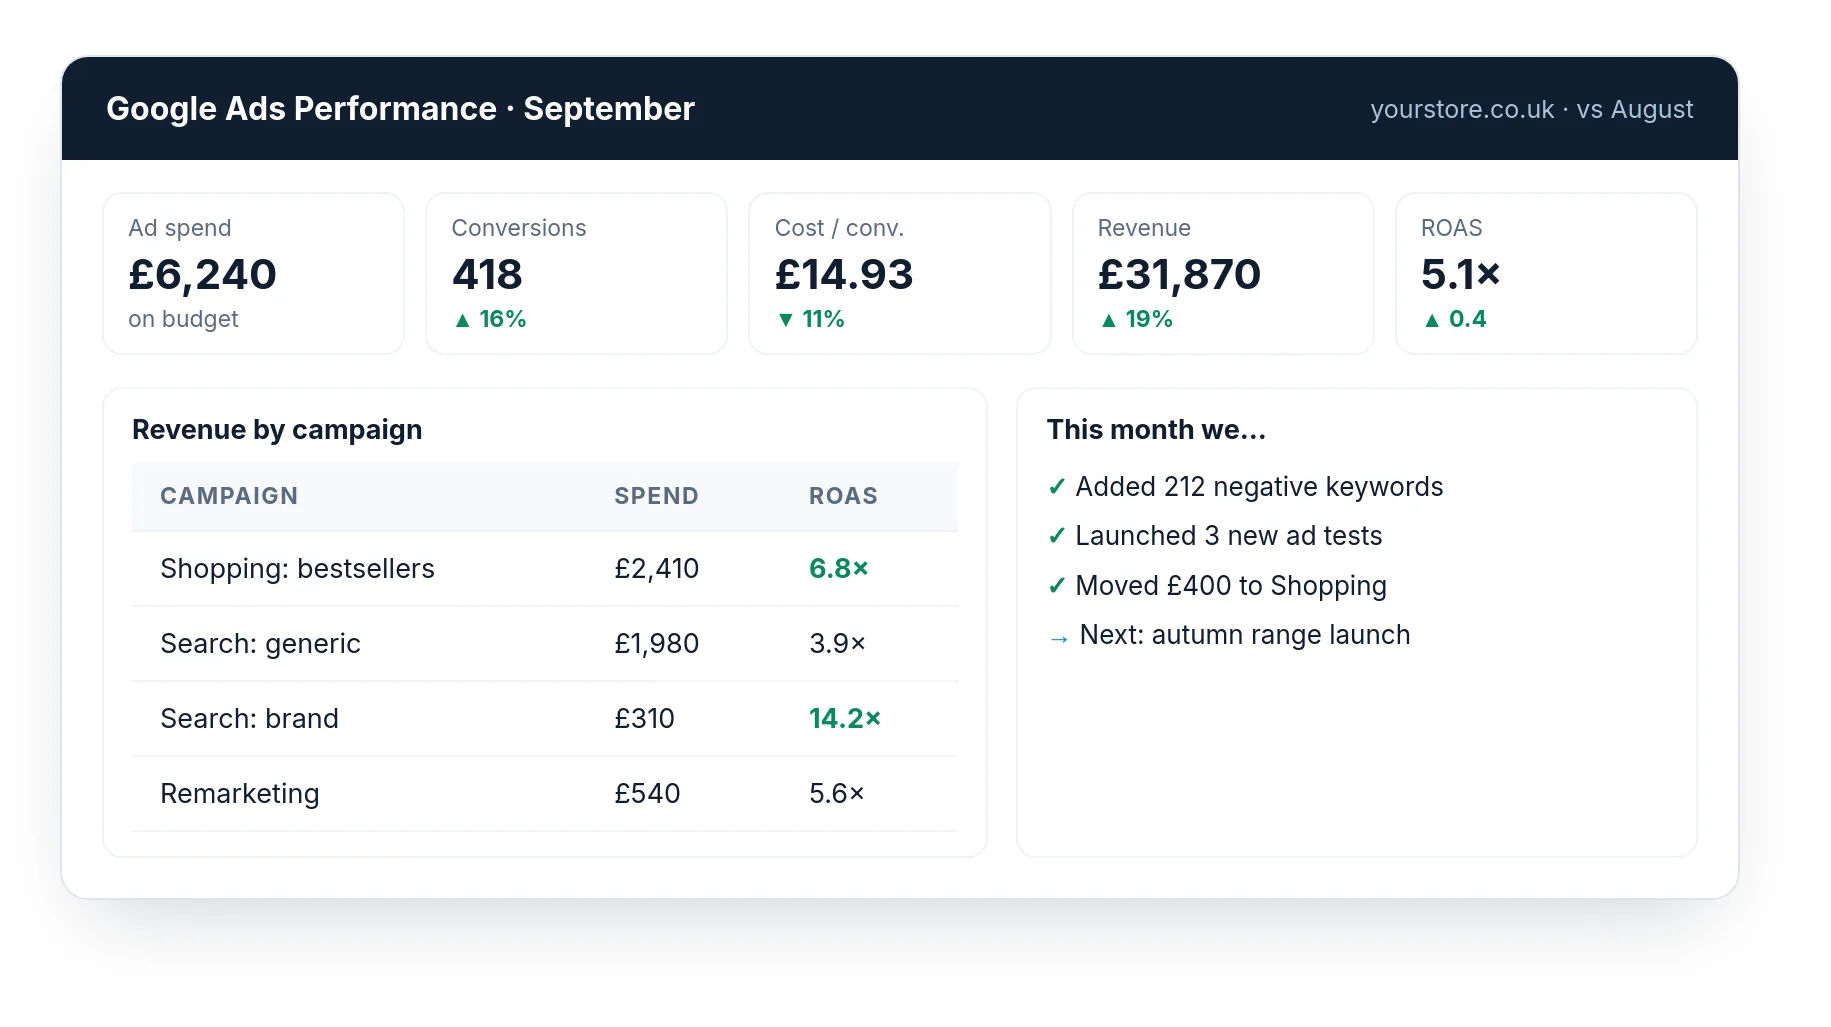
Task: Click the £1,980 spend cell
Action: (656, 644)
